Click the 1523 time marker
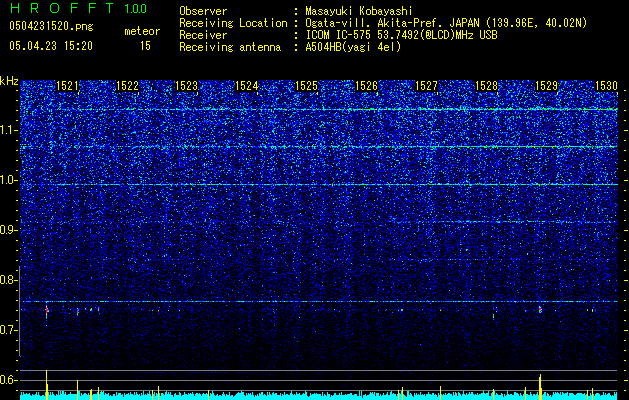The height and width of the screenshot is (400, 629). (x=187, y=86)
